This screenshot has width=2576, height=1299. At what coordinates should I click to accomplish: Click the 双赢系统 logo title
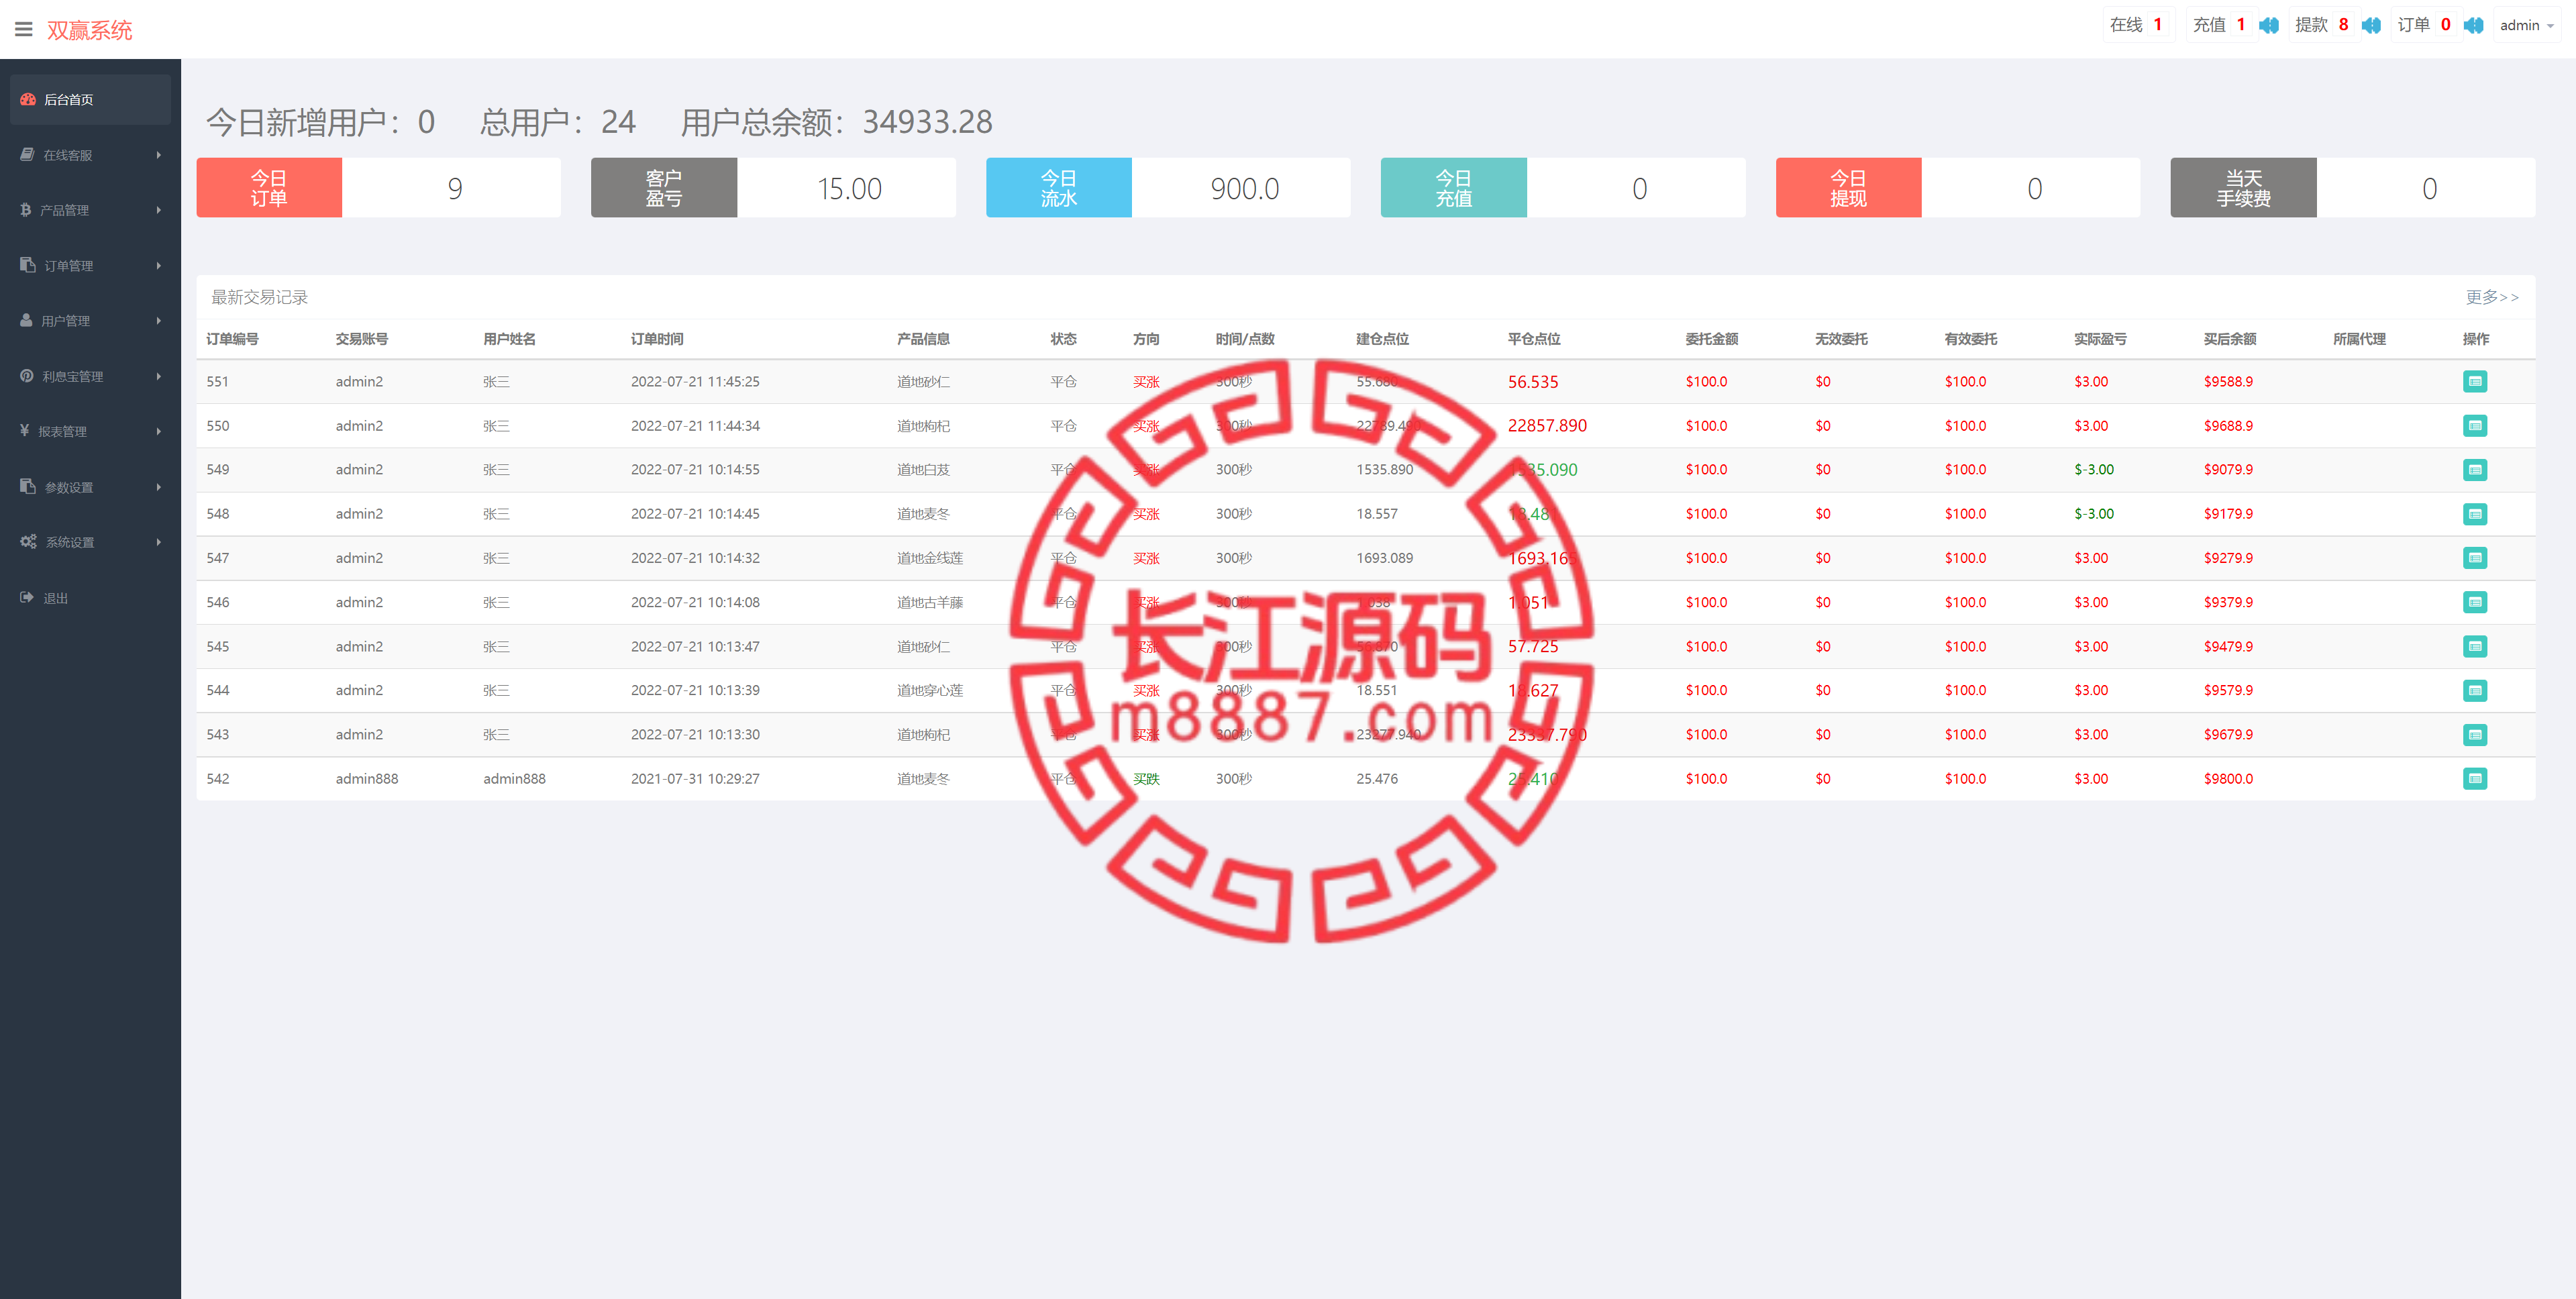tap(89, 30)
